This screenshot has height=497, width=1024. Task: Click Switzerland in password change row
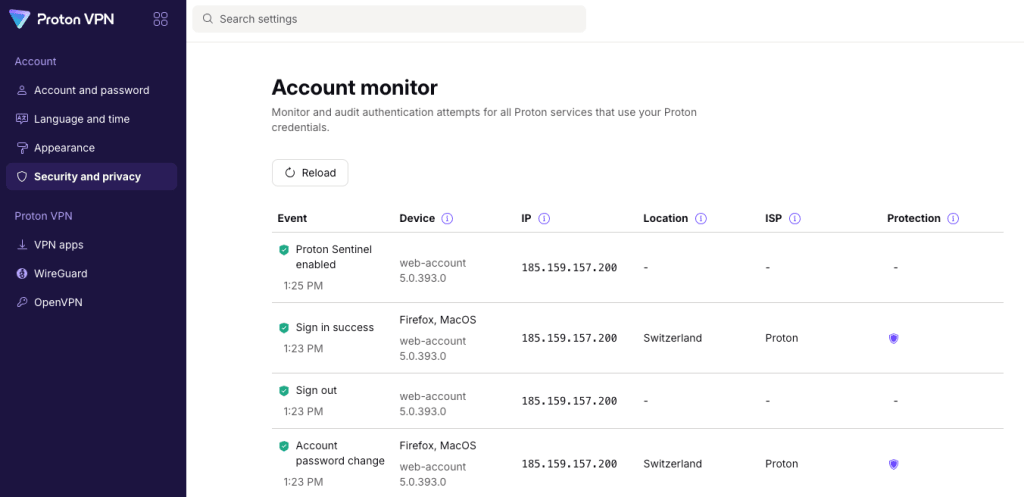673,464
